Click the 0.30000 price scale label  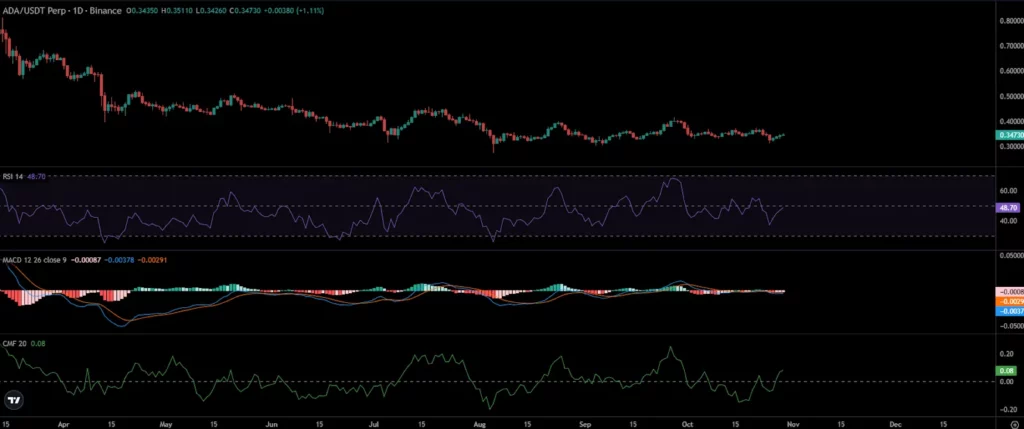click(x=1011, y=146)
